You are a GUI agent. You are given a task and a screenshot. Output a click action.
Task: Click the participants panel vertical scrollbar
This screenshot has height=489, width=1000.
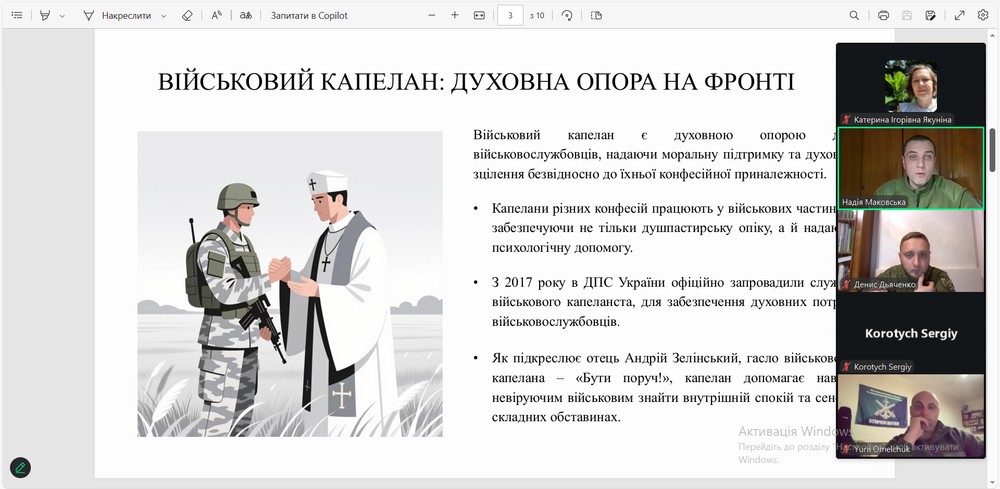(992, 150)
